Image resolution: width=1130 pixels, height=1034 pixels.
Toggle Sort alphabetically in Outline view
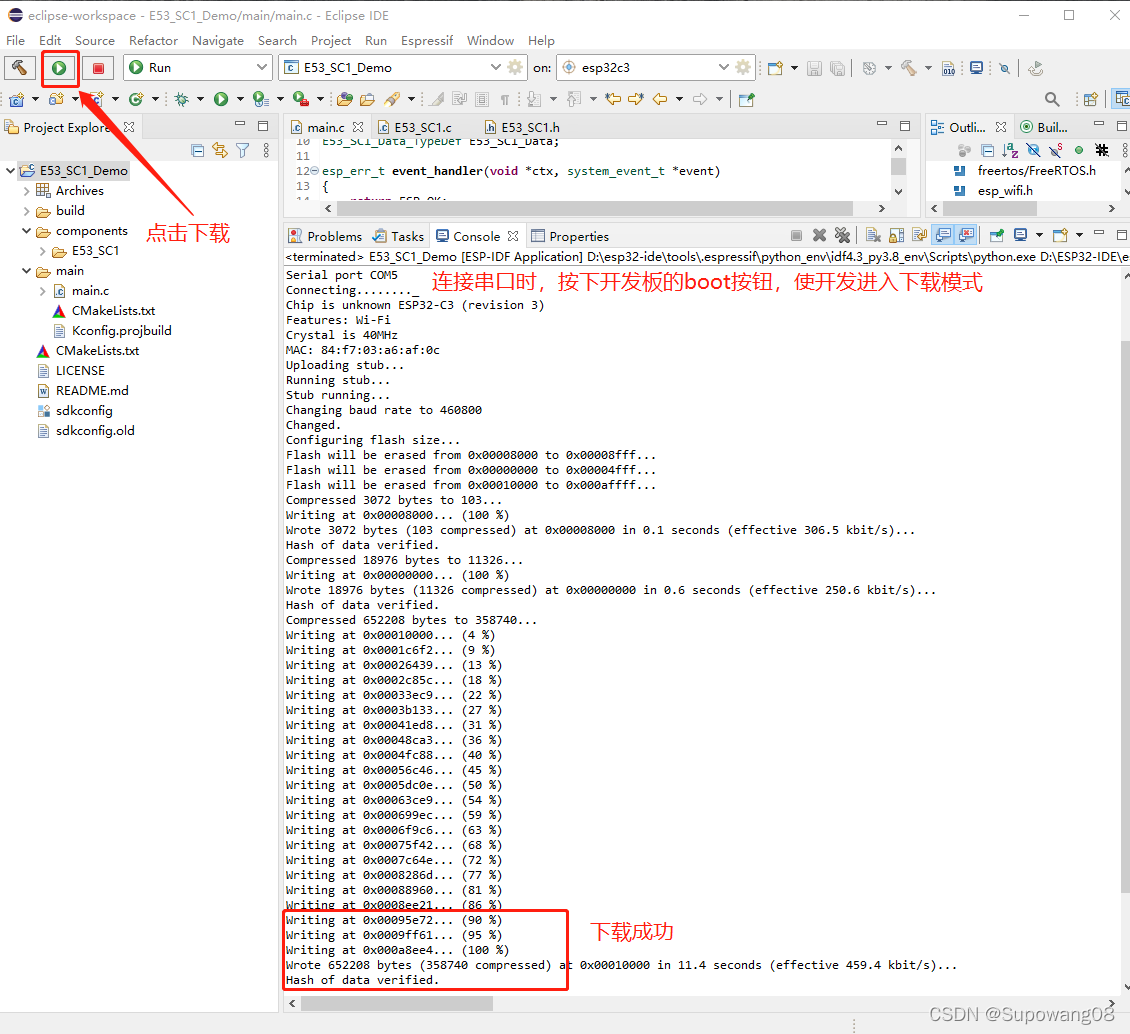(x=1010, y=151)
